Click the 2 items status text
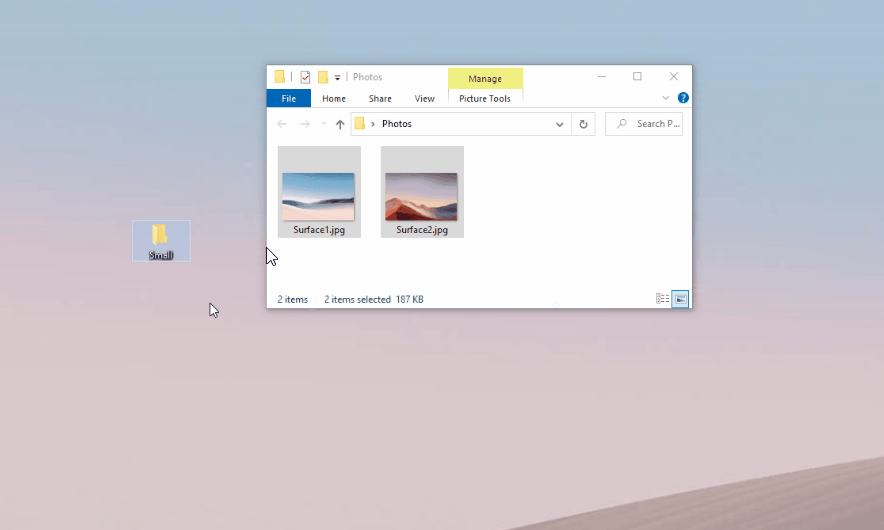This screenshot has width=884, height=530. tap(293, 299)
